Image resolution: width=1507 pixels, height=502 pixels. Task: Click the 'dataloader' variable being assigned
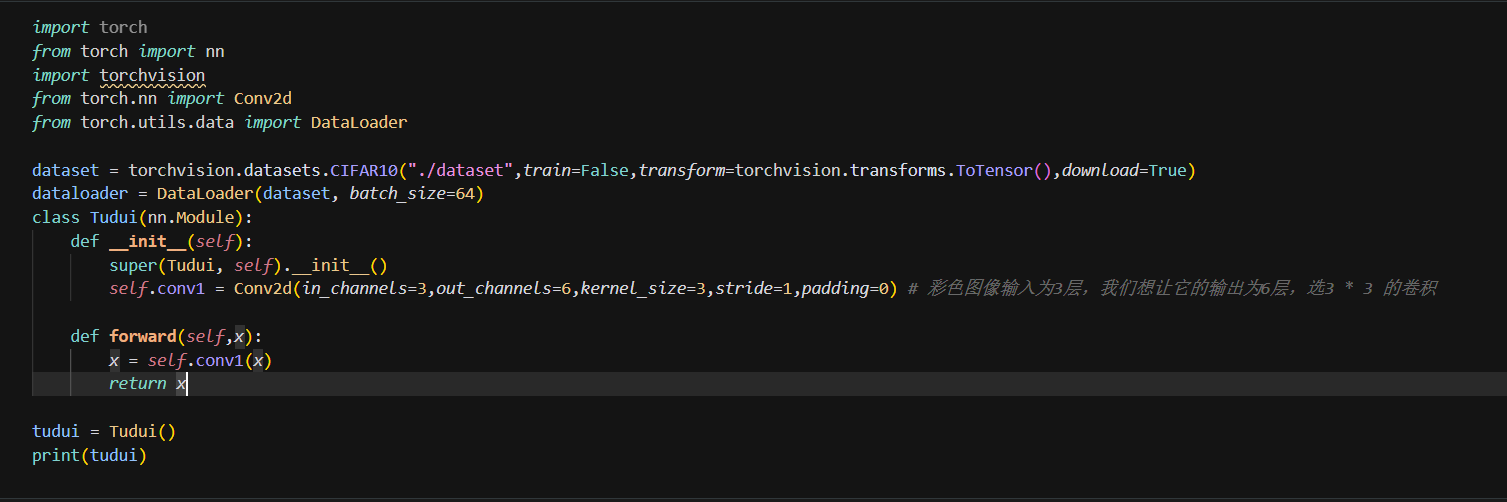click(80, 195)
